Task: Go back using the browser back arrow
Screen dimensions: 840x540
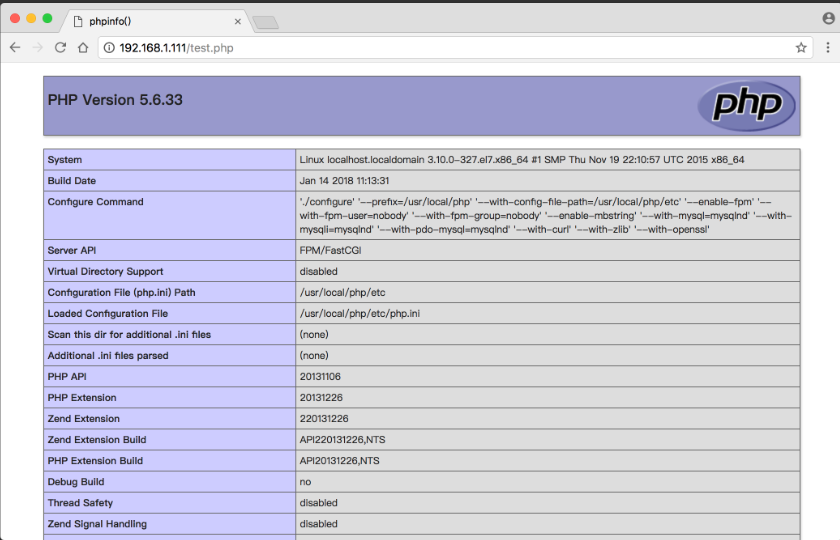Action: (15, 48)
